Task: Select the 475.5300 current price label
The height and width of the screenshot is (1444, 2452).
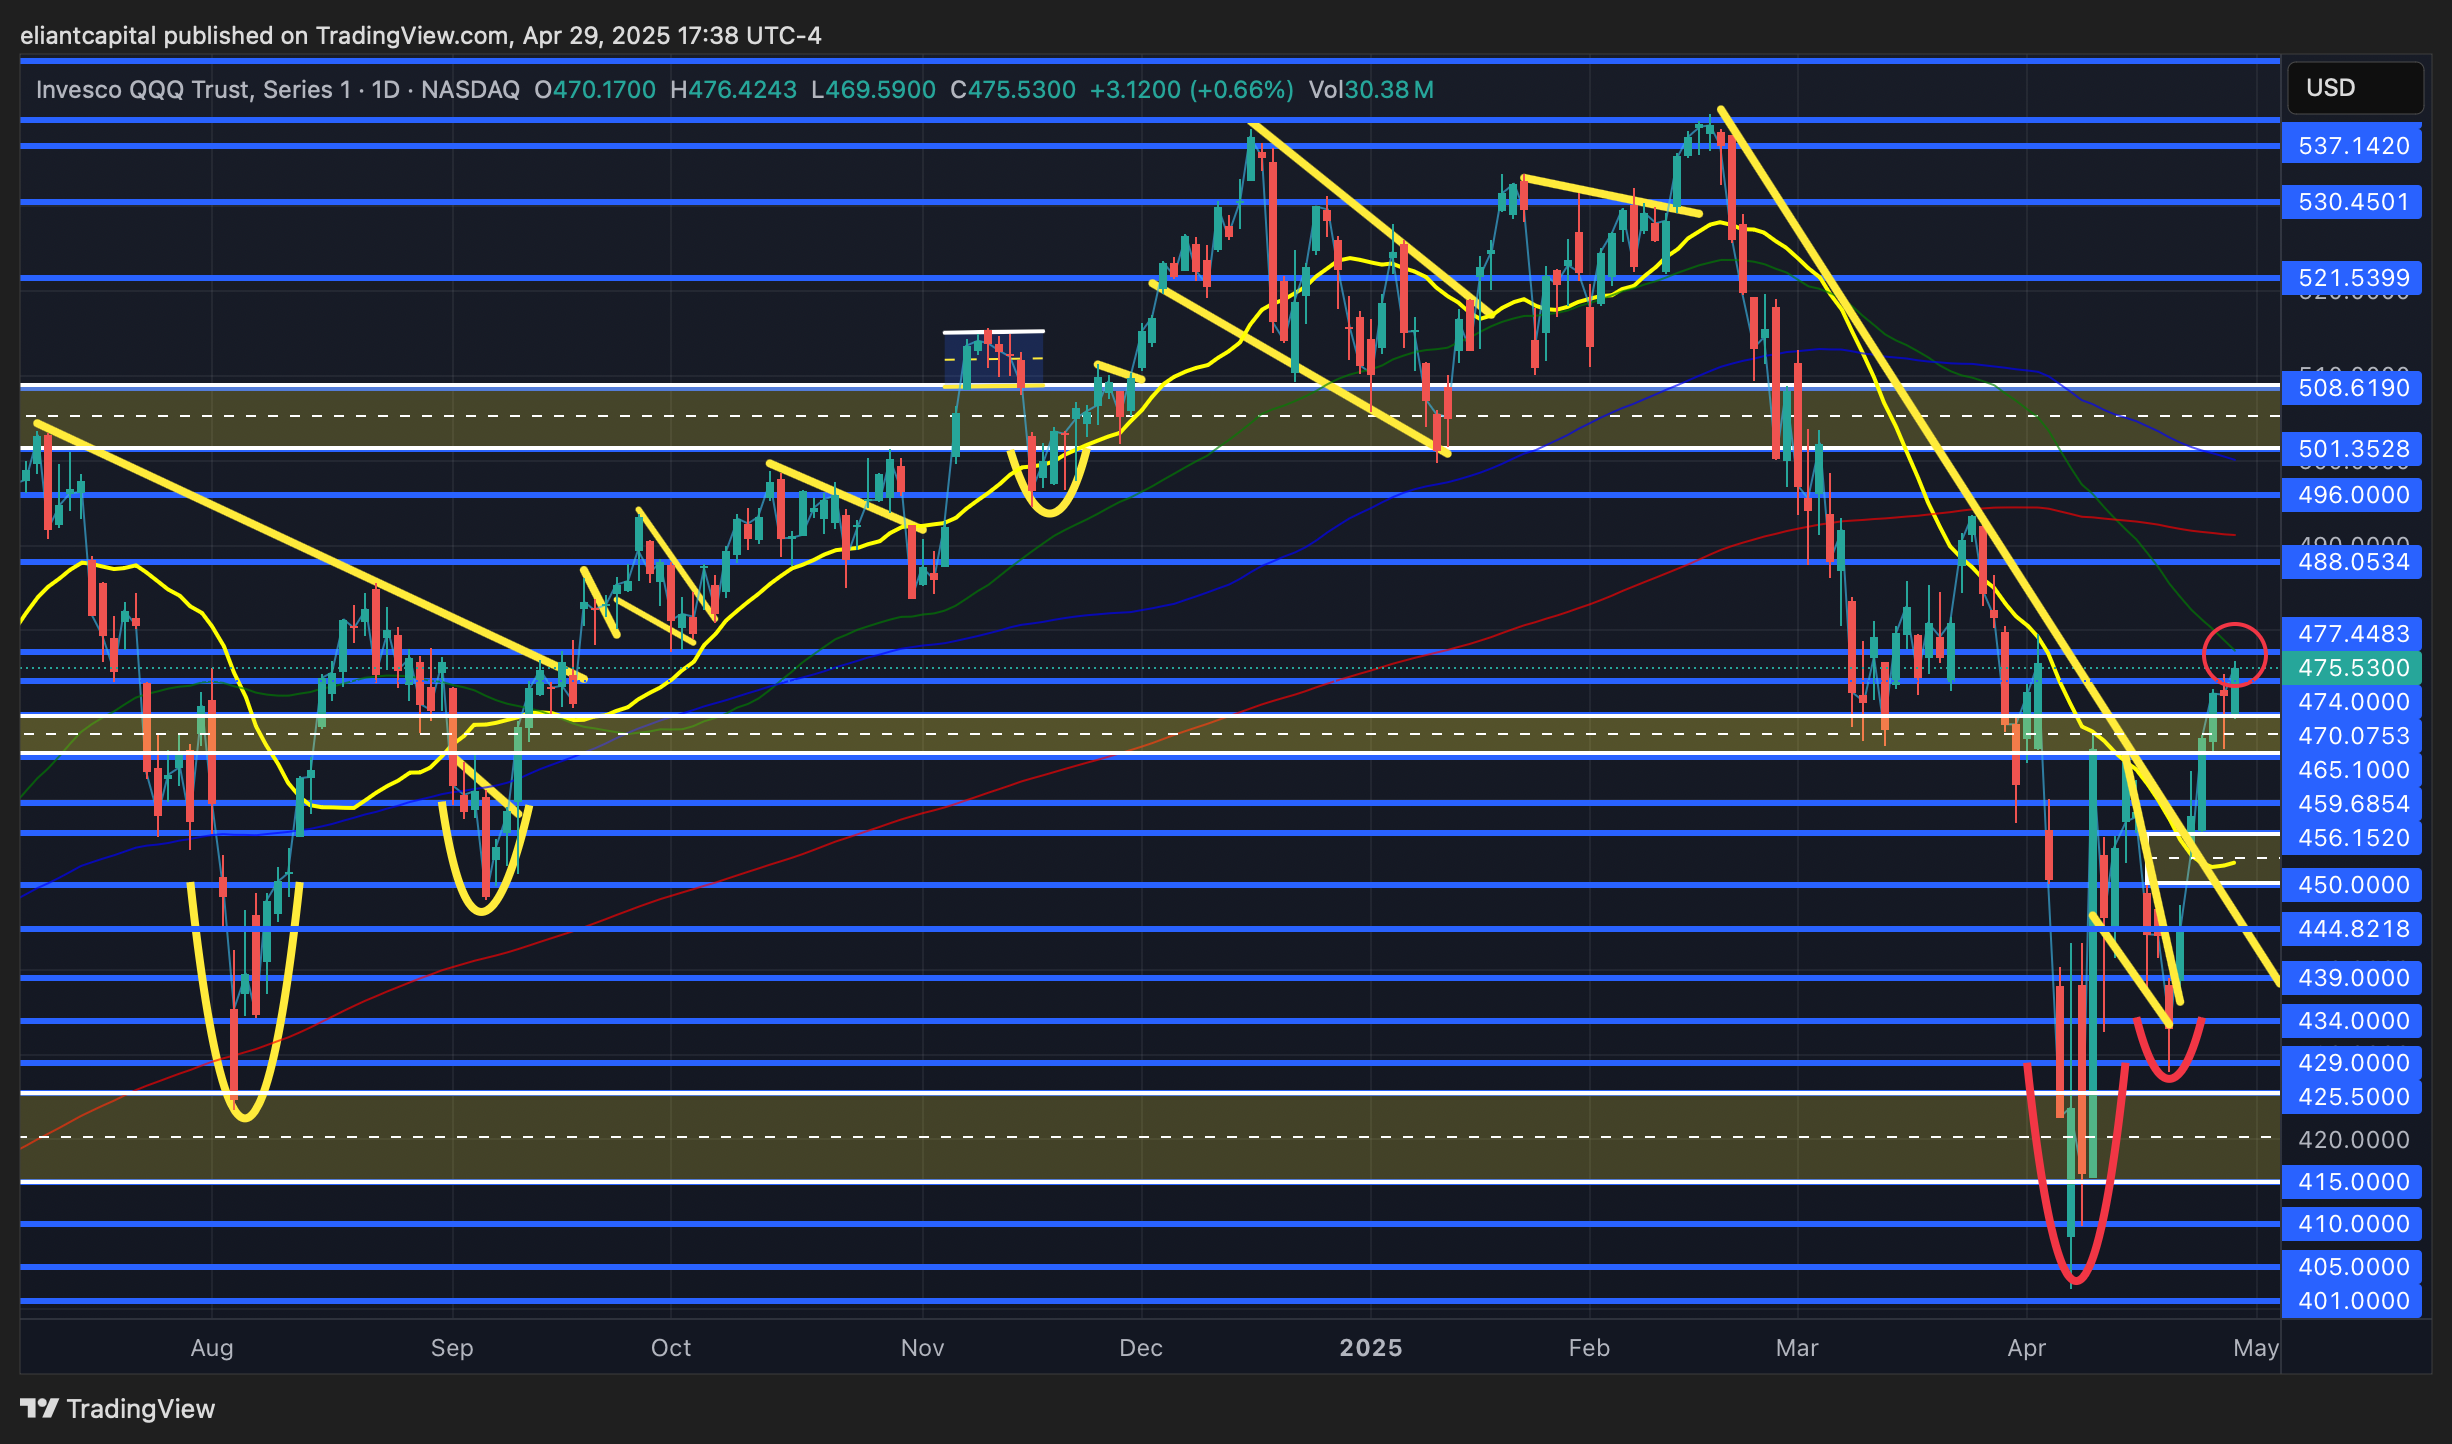Action: click(2352, 668)
